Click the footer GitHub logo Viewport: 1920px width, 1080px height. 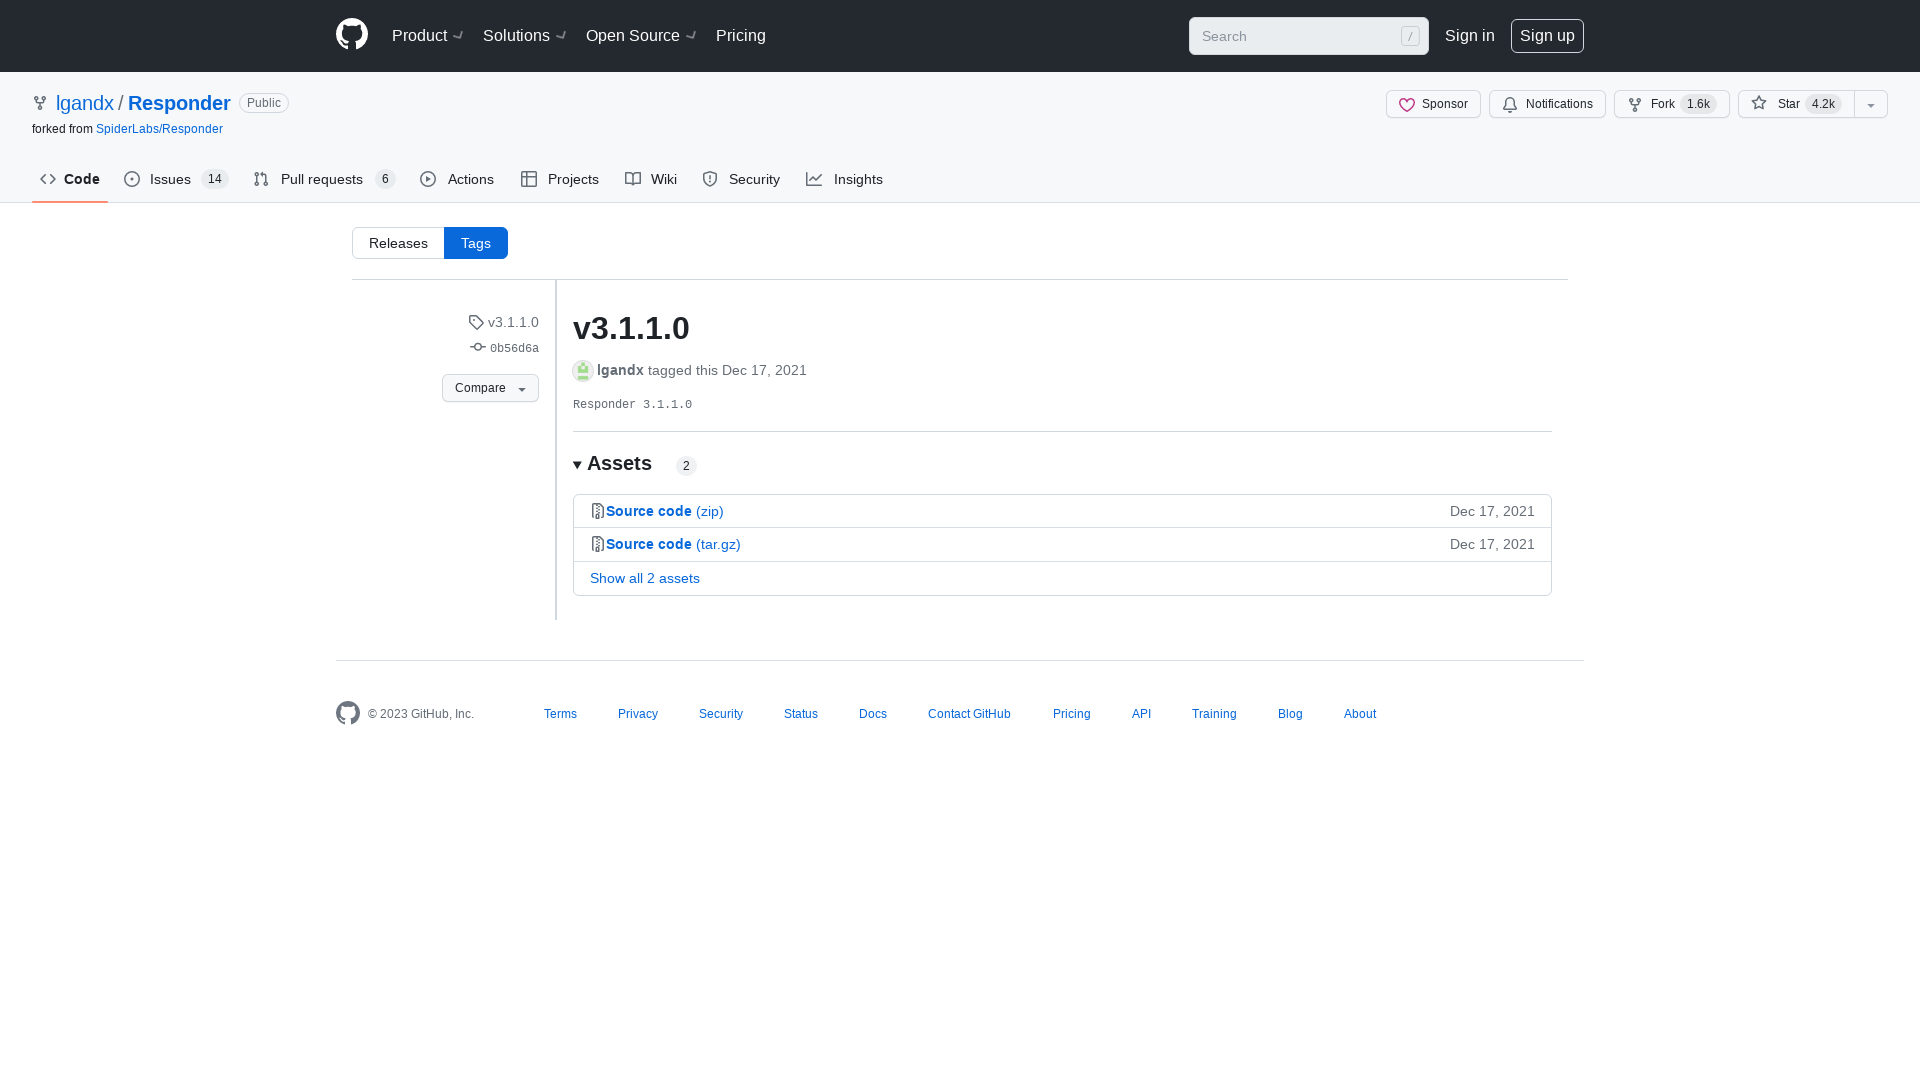[x=348, y=713]
